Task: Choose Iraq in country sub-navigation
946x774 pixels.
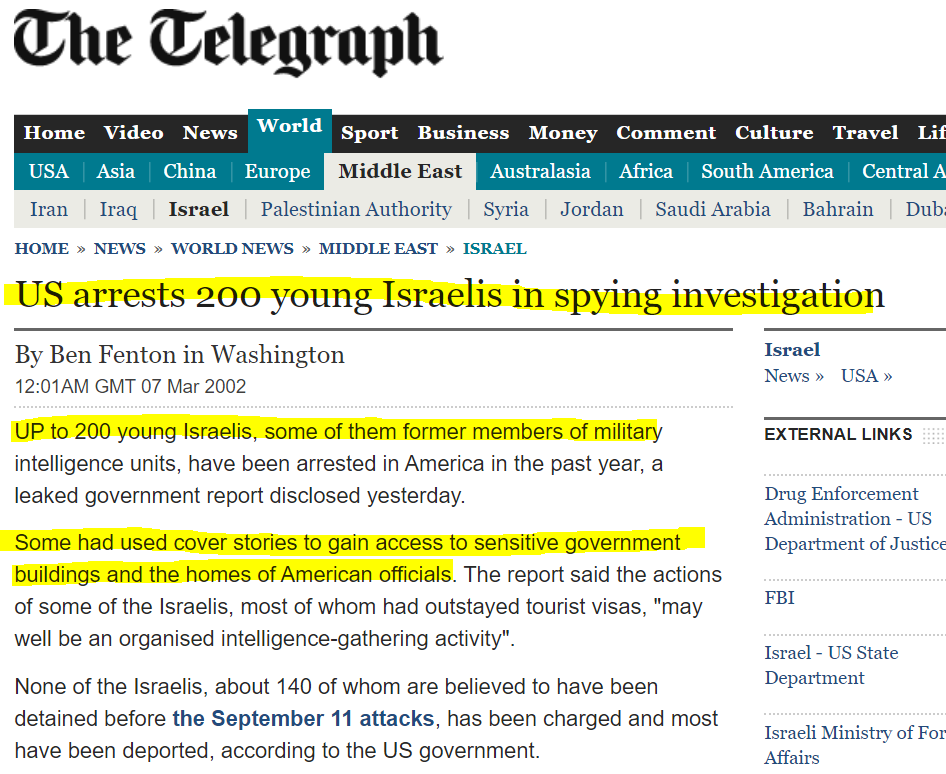Action: click(x=118, y=209)
